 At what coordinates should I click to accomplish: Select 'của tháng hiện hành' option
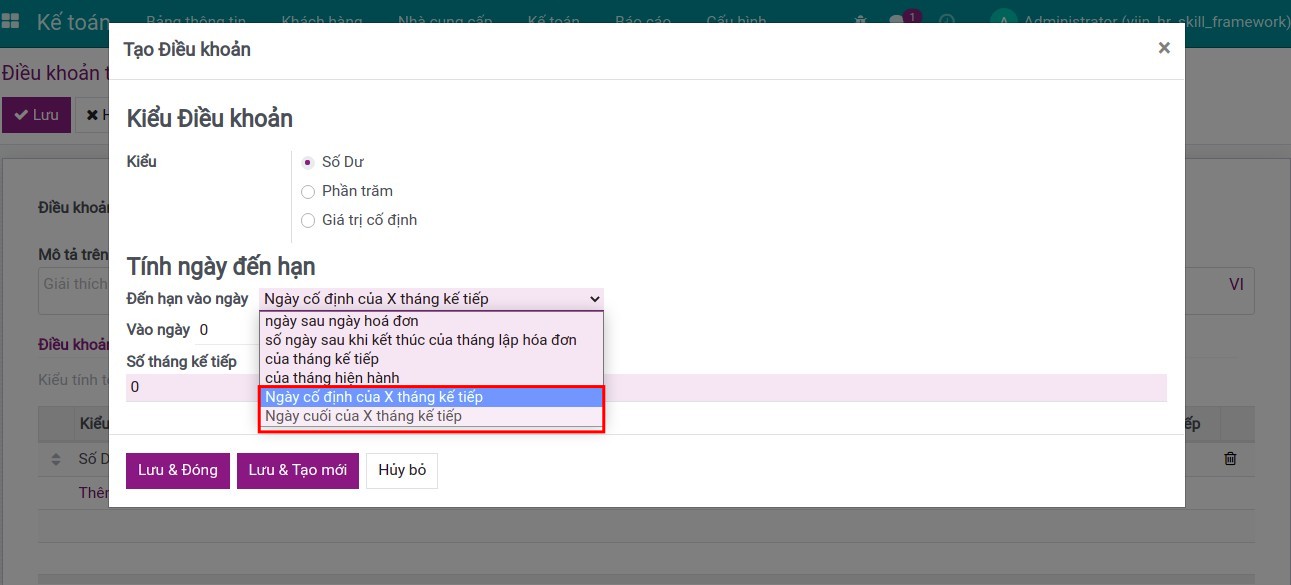coord(332,378)
